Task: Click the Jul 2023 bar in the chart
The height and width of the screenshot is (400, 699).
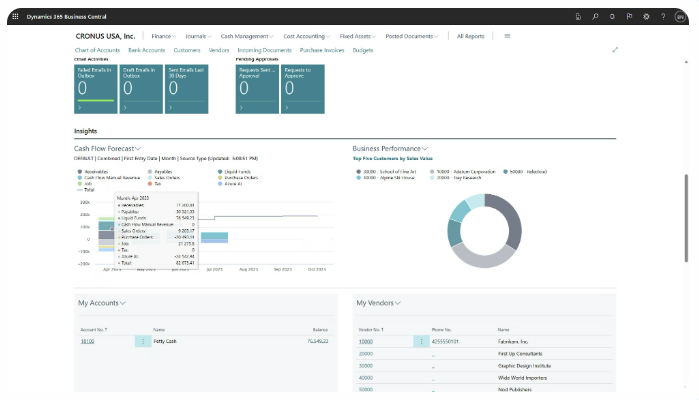Action: pyautogui.click(x=214, y=238)
